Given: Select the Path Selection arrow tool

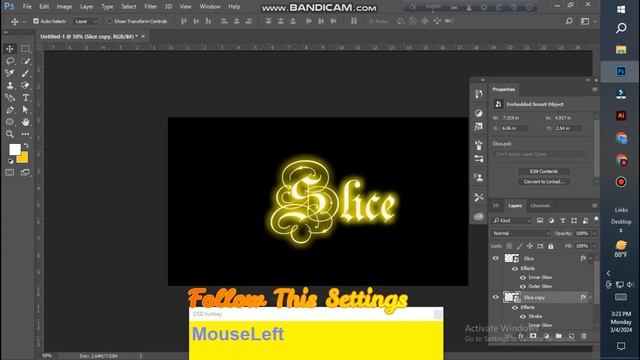Looking at the screenshot, I should pos(25,110).
